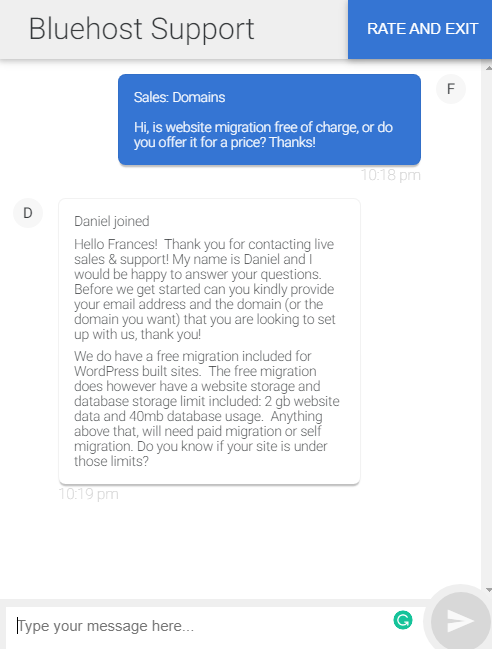The height and width of the screenshot is (649, 492).
Task: Send the message with paper plane icon
Action: click(461, 621)
